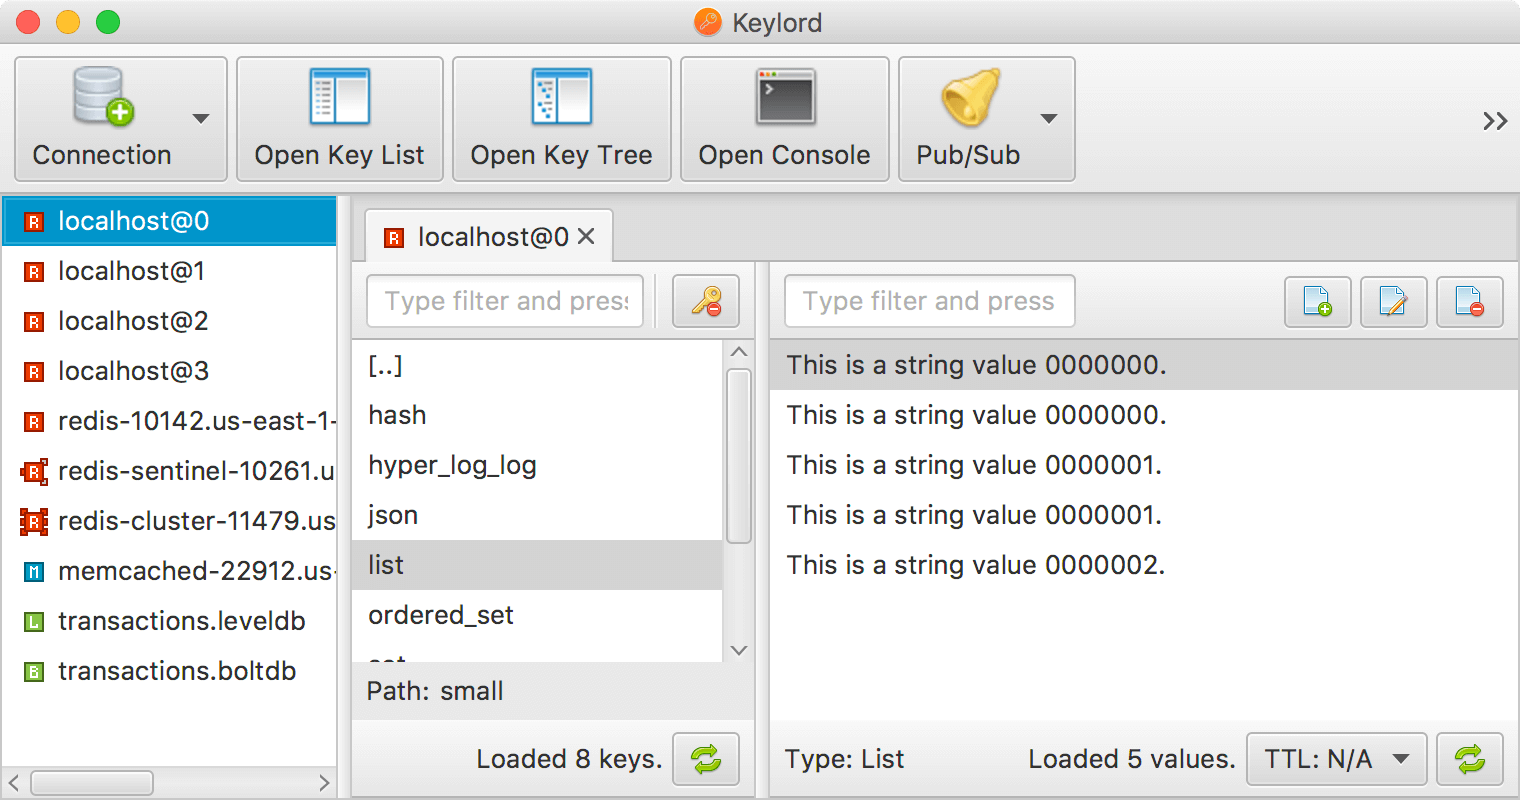Click the Loaded 5 values status text
The image size is (1520, 800).
(x=1132, y=759)
